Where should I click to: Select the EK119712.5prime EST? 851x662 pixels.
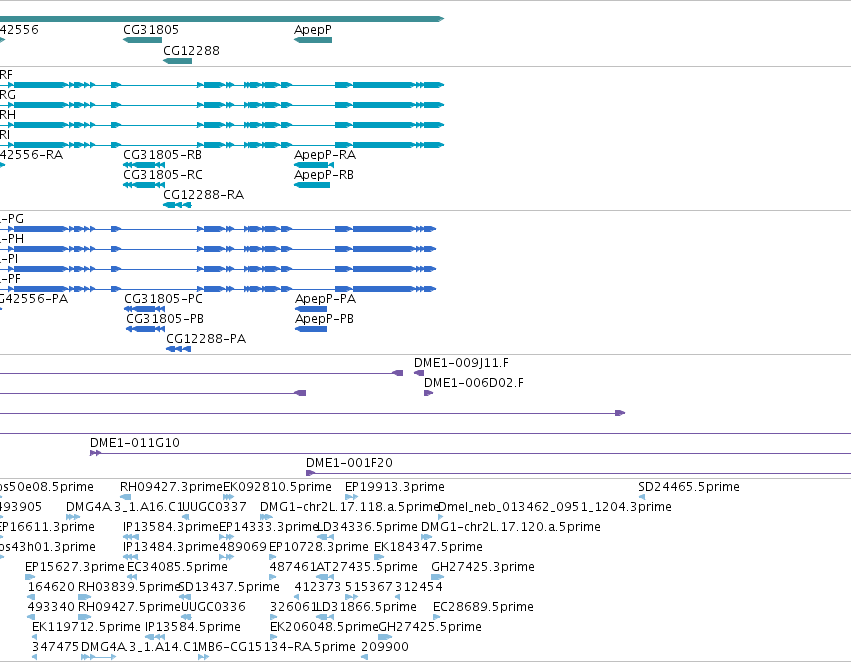click(x=86, y=627)
